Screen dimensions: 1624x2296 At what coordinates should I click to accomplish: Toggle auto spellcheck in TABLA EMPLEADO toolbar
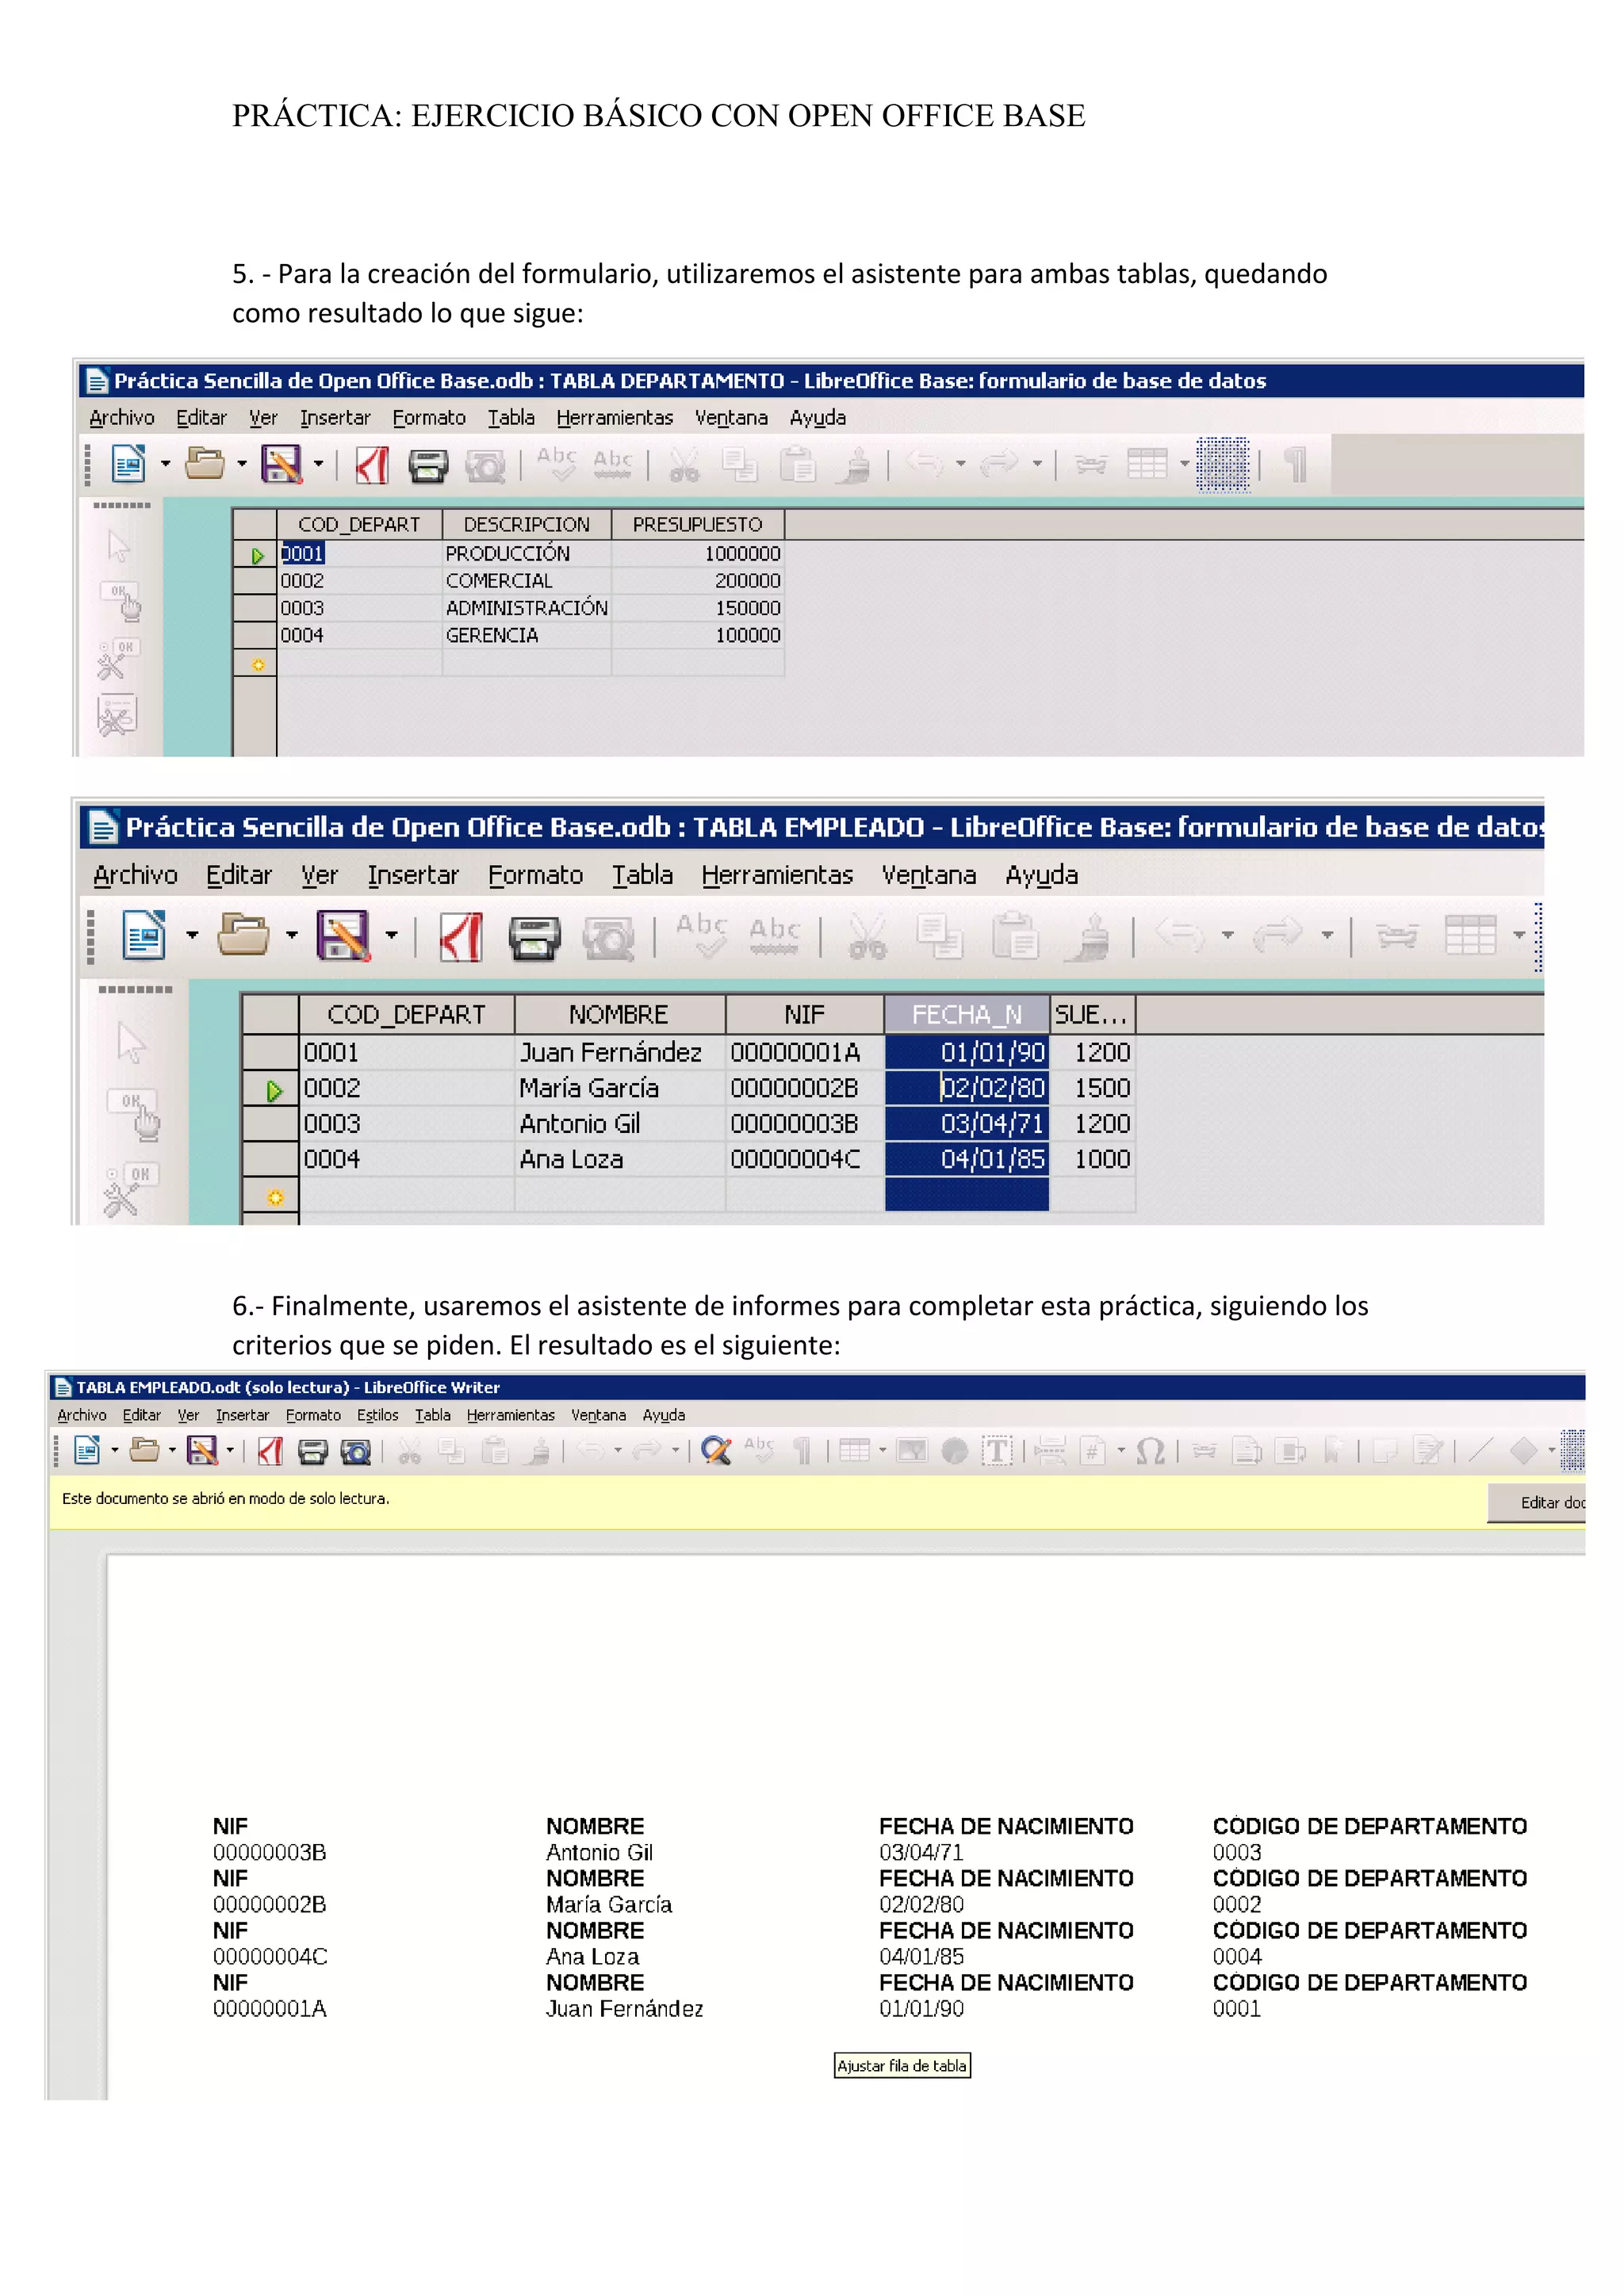click(x=775, y=936)
